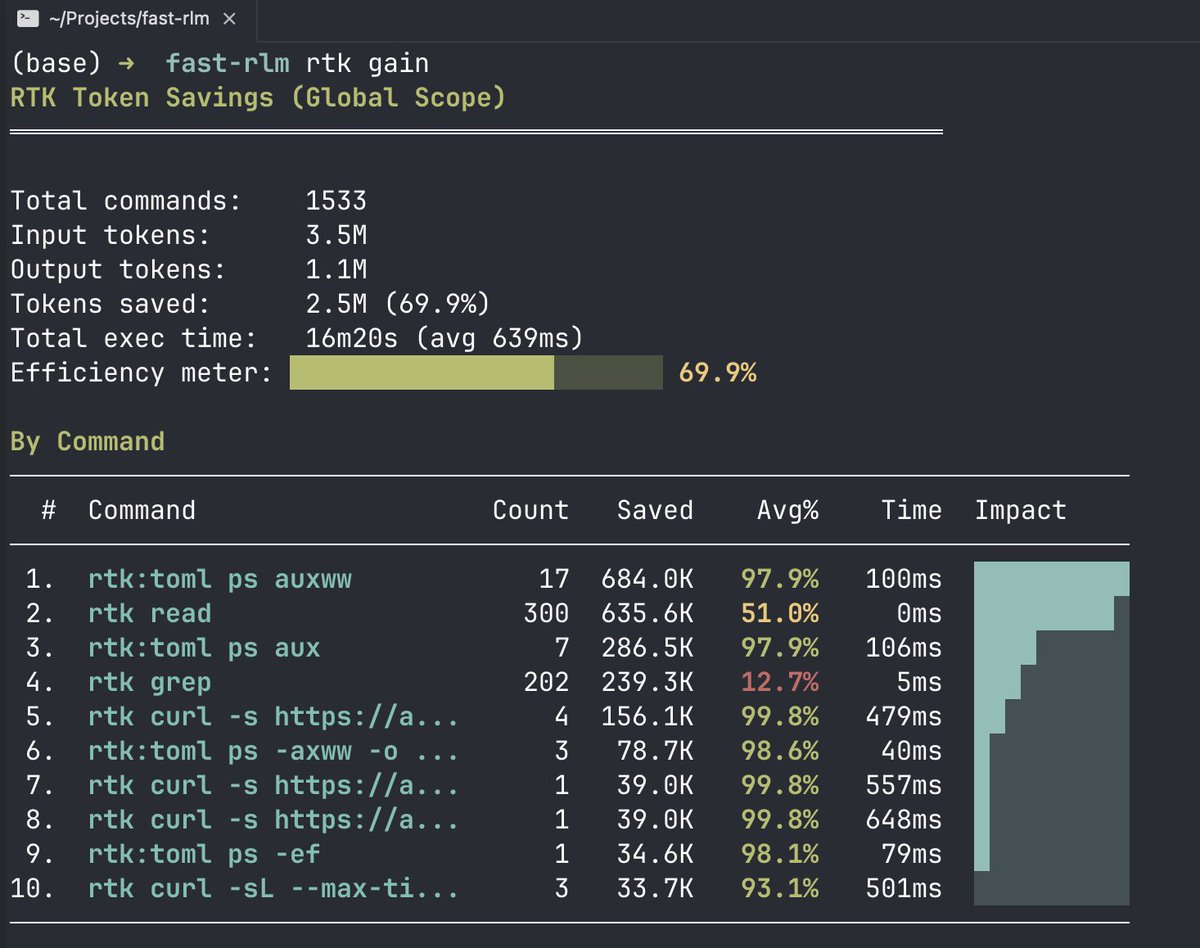This screenshot has width=1200, height=948.
Task: Click the 98.1% average value
Action: (x=780, y=854)
